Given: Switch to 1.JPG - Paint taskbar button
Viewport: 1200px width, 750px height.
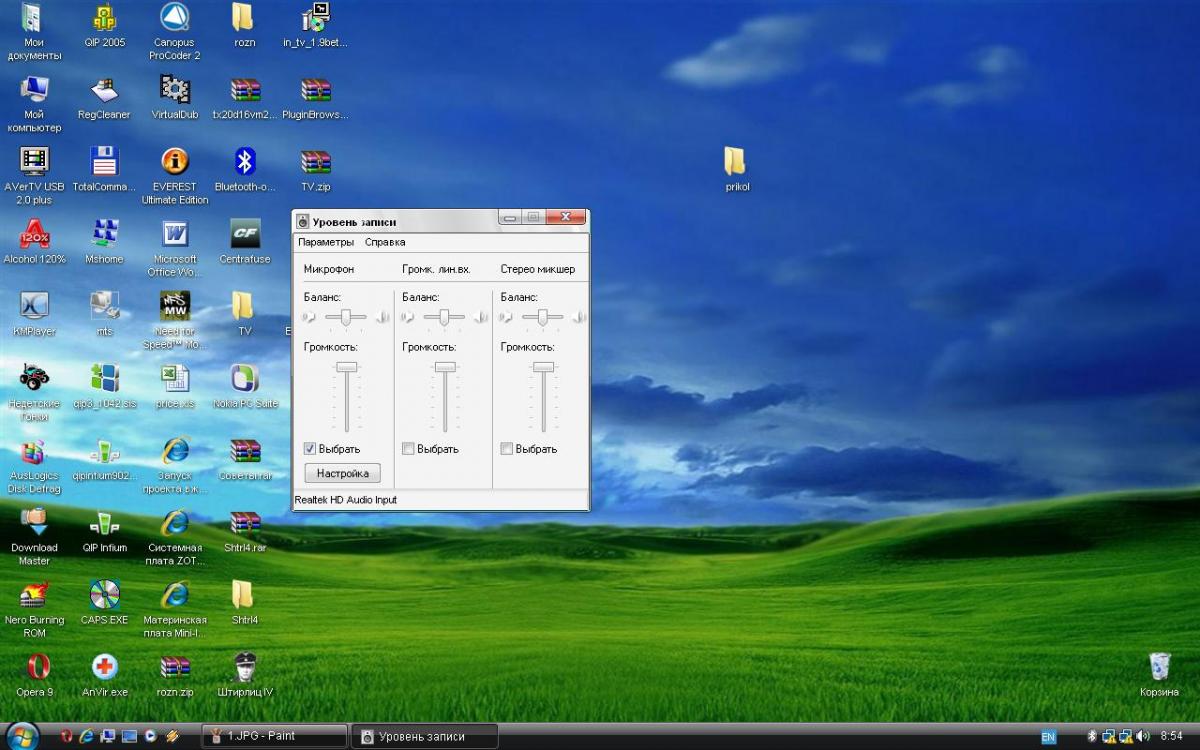Looking at the screenshot, I should (x=274, y=736).
